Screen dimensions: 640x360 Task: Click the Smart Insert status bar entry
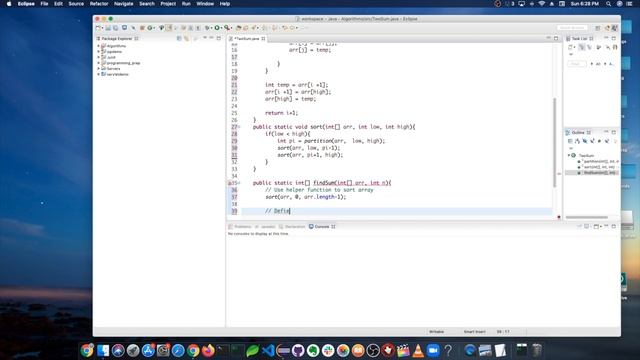[474, 332]
